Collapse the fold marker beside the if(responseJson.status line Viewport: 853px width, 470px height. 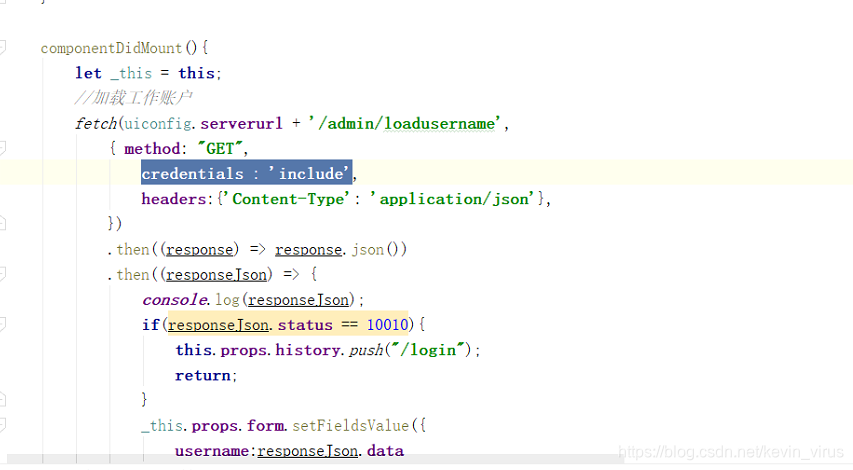pyautogui.click(x=2, y=325)
